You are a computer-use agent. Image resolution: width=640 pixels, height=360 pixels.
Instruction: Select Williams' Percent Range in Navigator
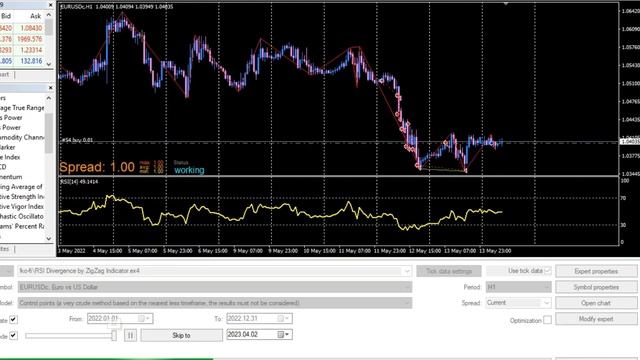click(22, 226)
